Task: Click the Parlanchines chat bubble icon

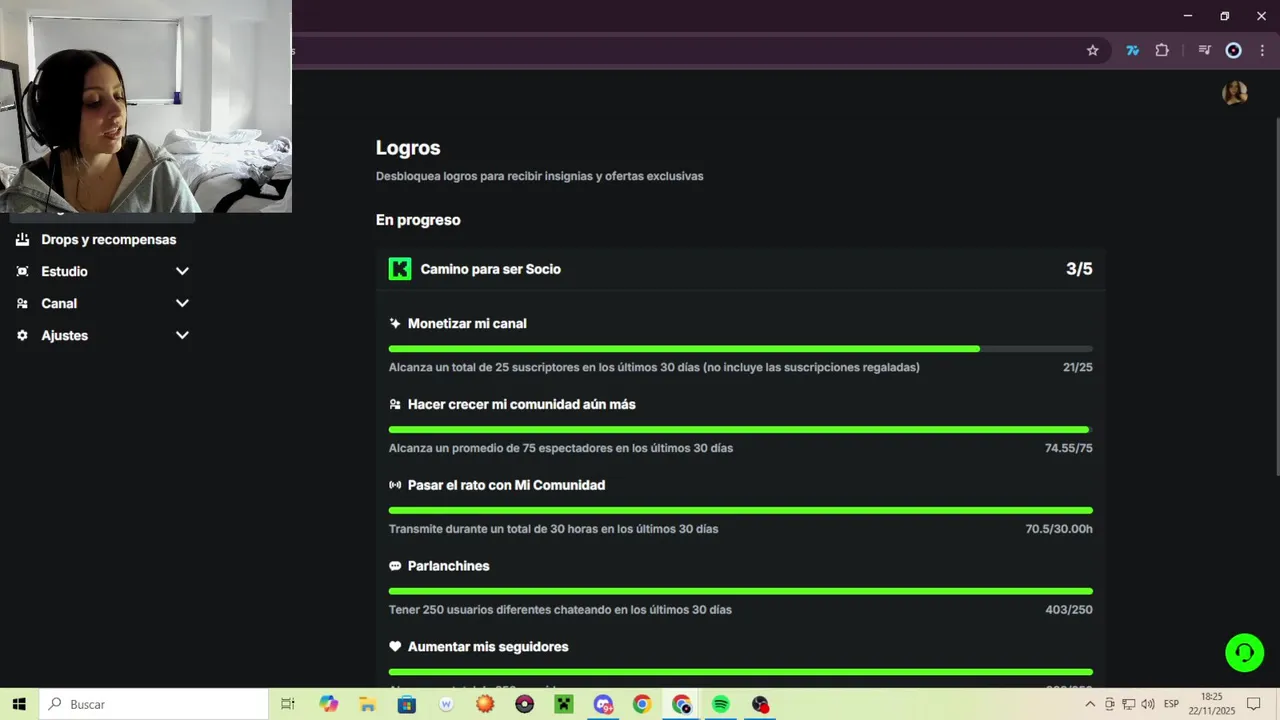Action: pyautogui.click(x=395, y=567)
